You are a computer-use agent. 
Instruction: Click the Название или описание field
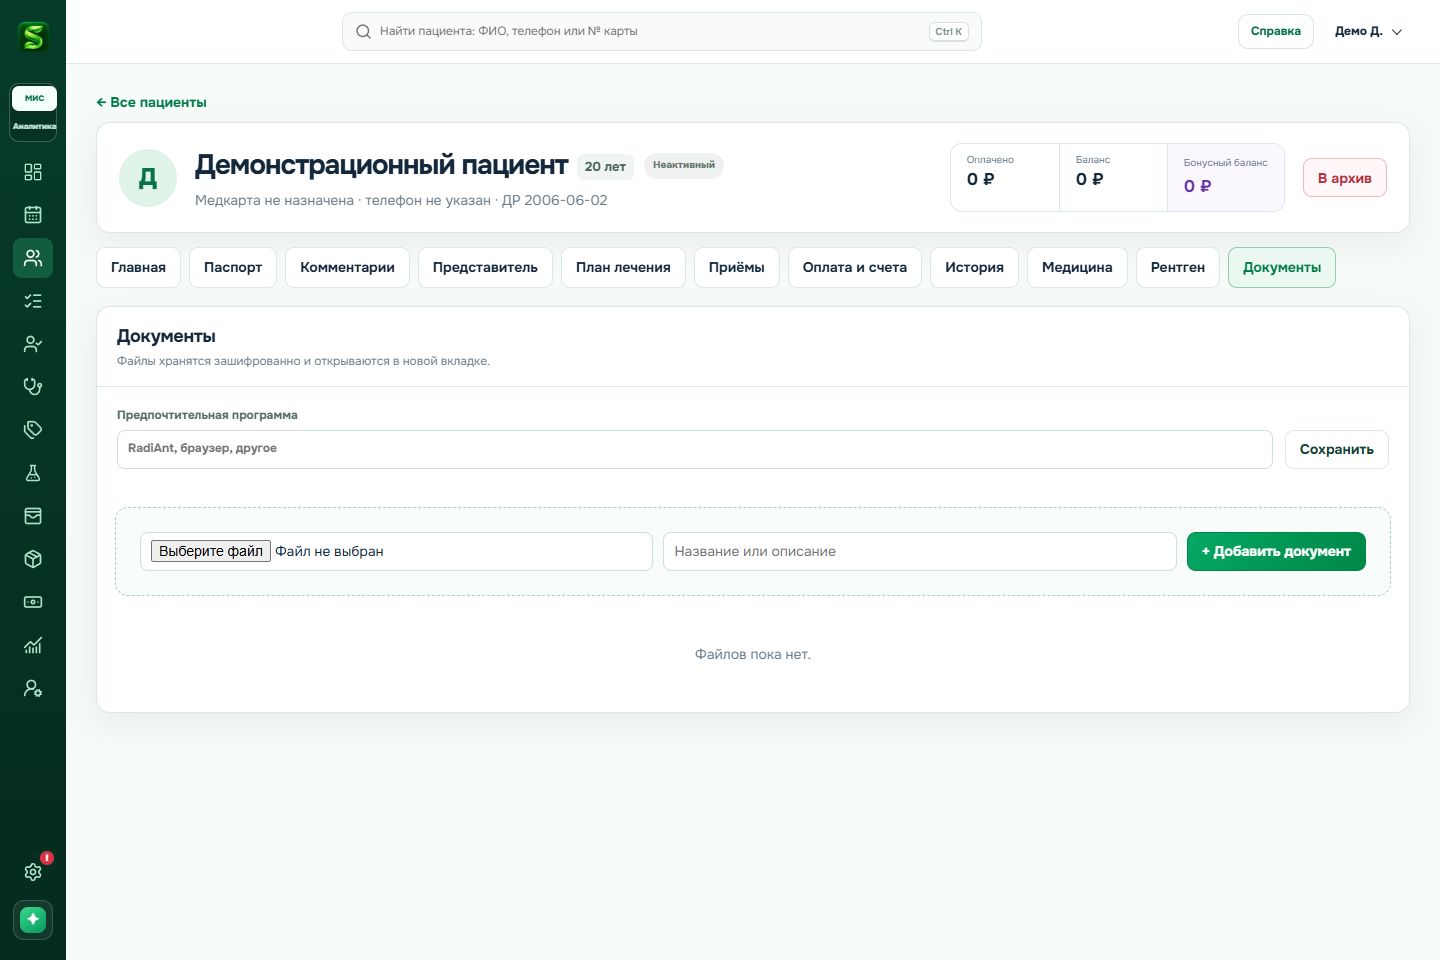(920, 552)
